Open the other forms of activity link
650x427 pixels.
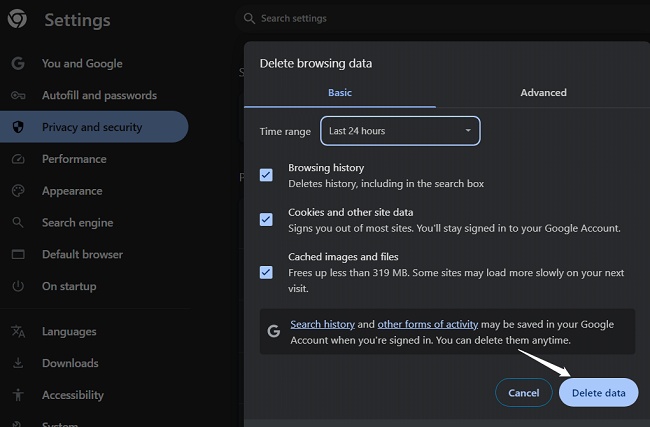(x=428, y=324)
